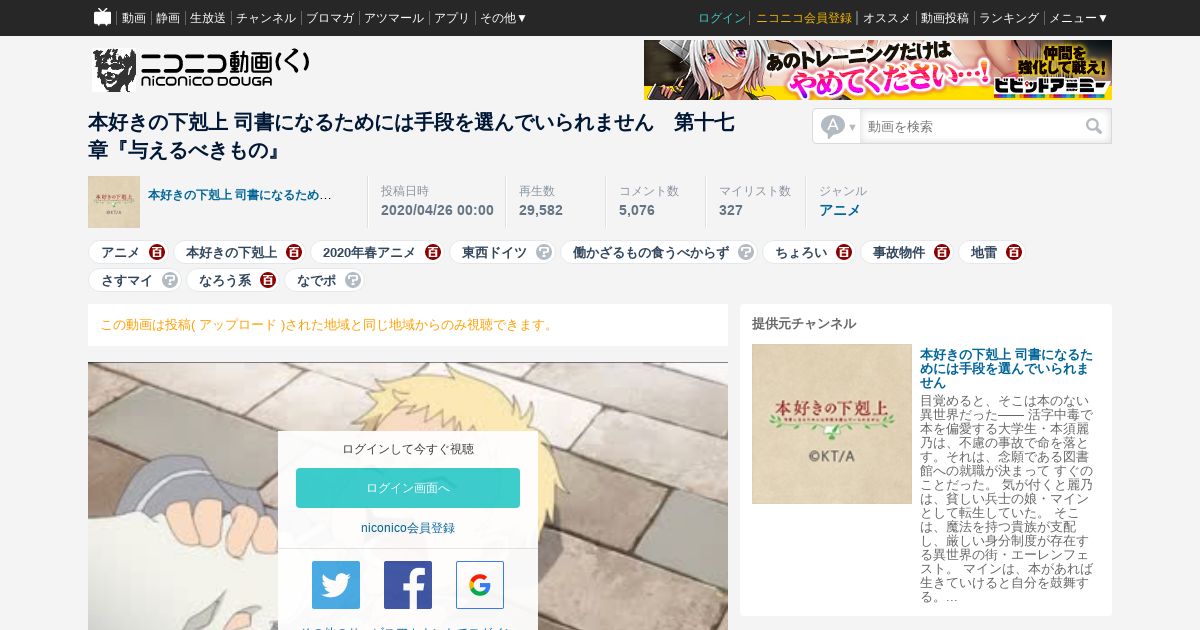Click the 事故物件 tag
The height and width of the screenshot is (630, 1200).
point(899,252)
